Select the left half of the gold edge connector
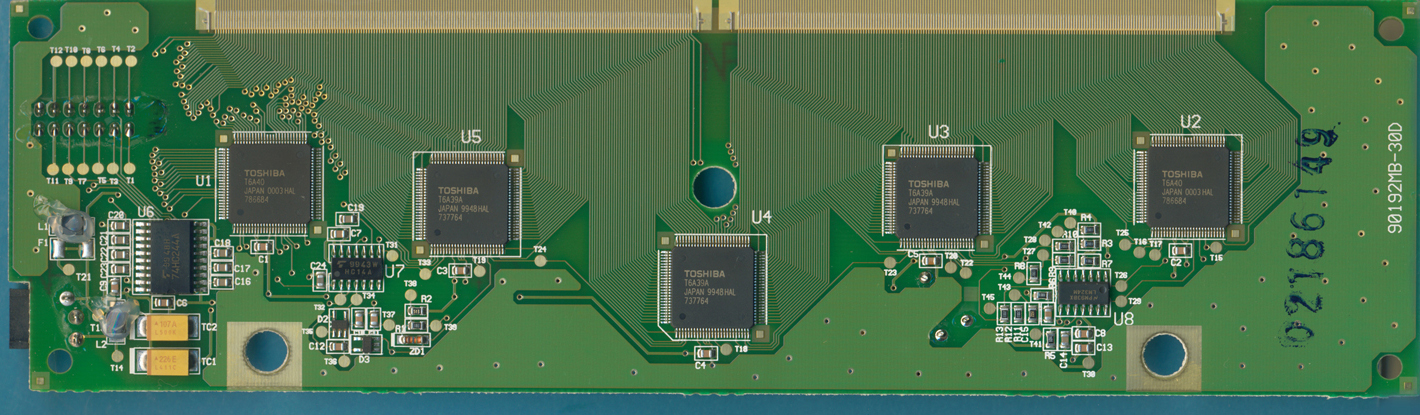This screenshot has height=415, width=1420. point(452,14)
